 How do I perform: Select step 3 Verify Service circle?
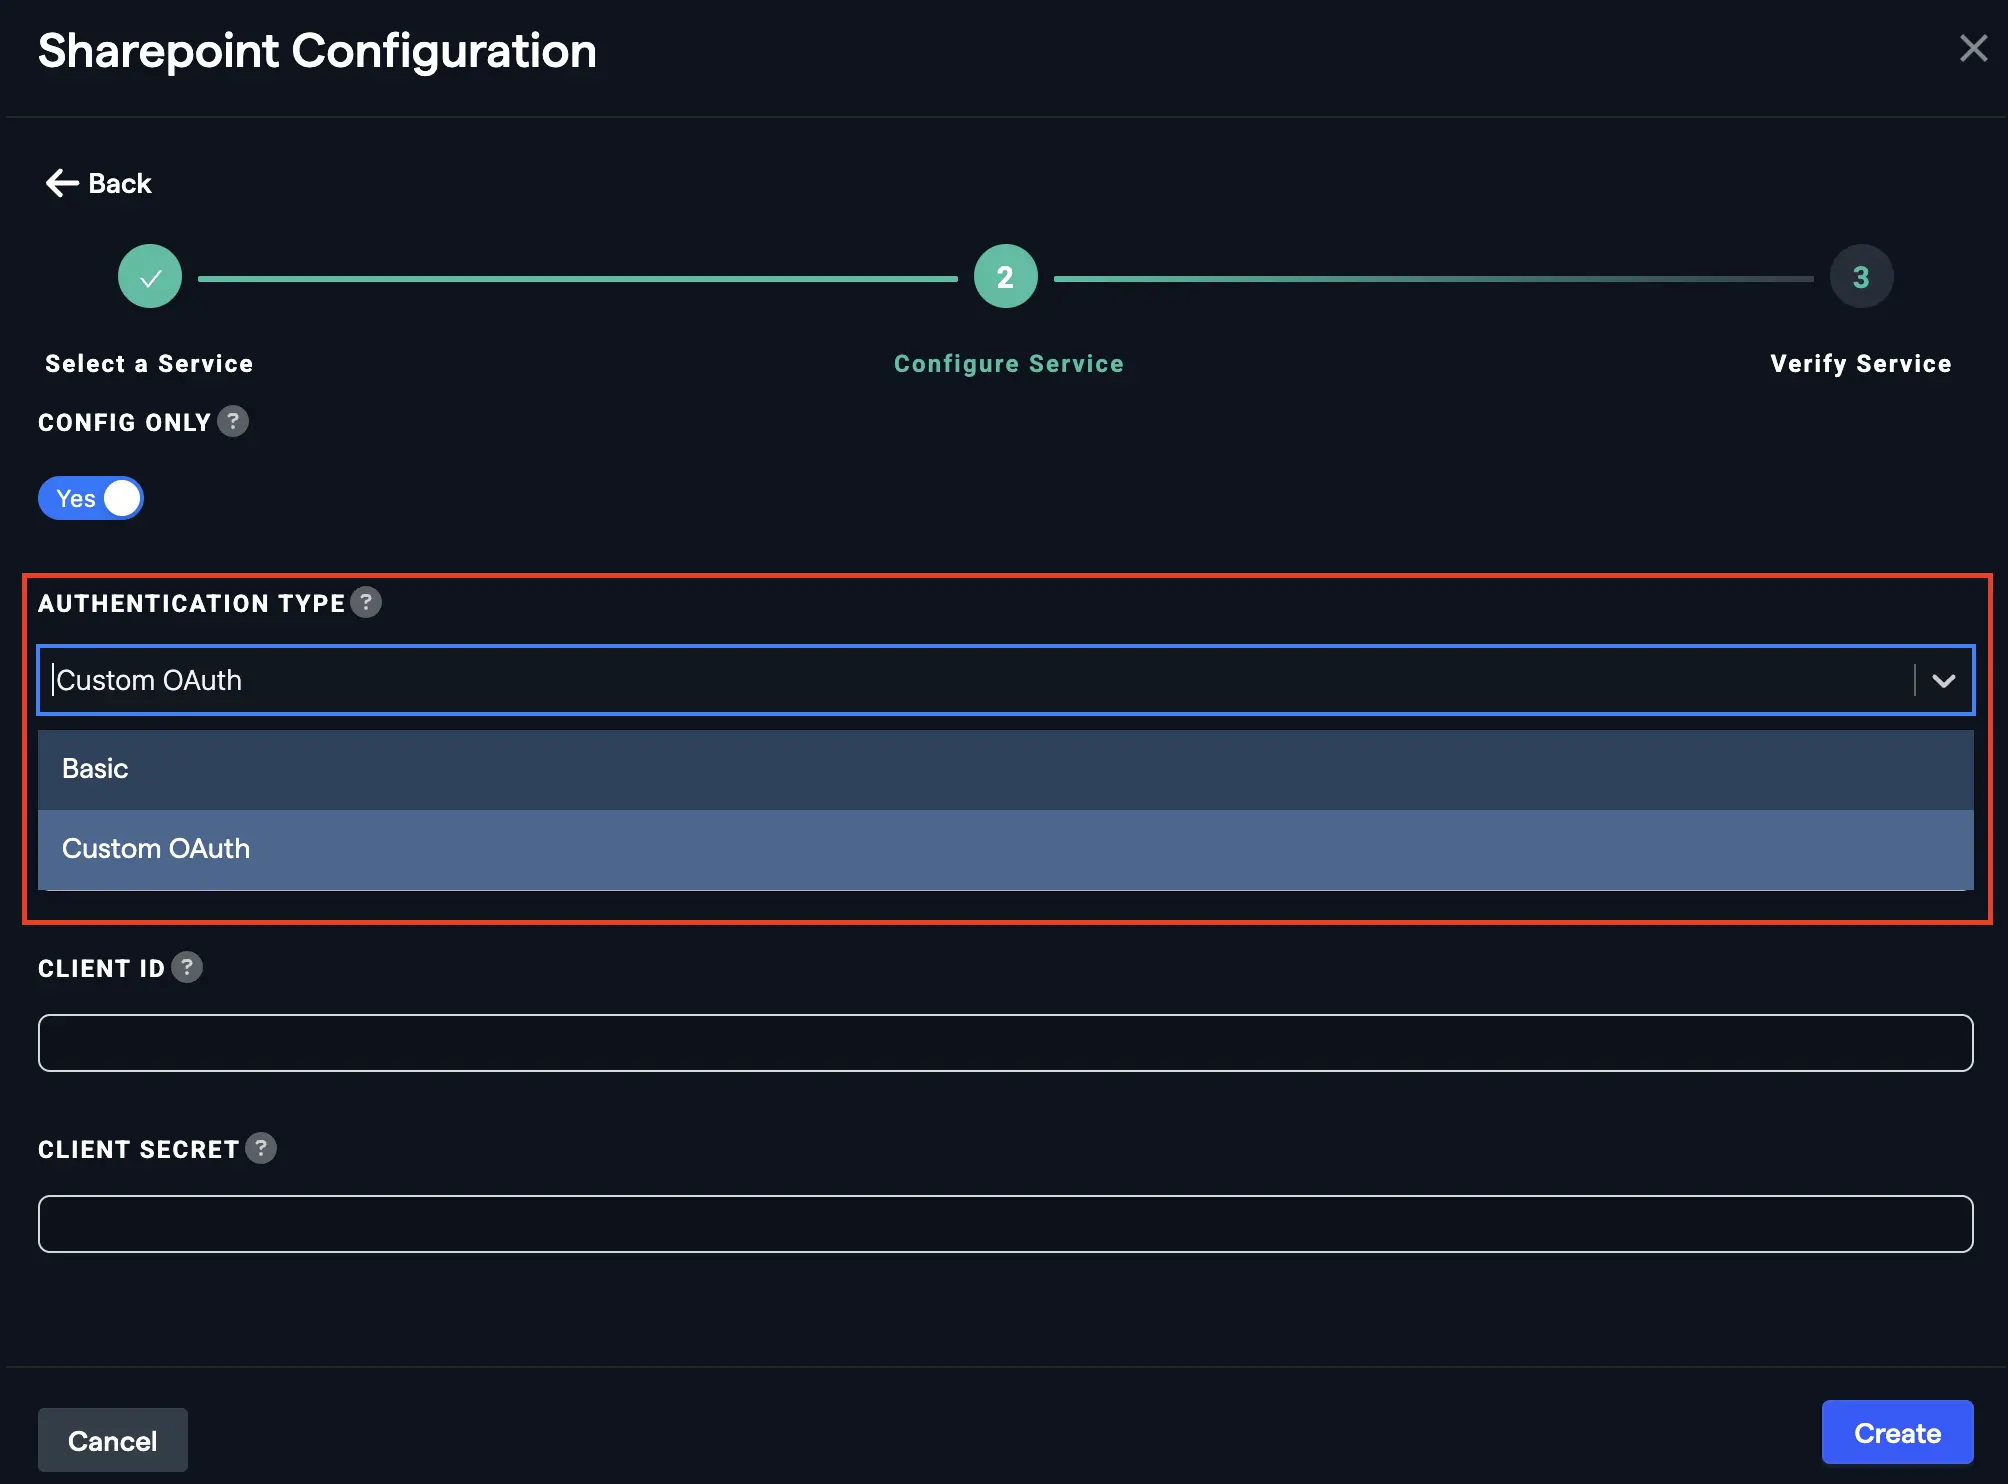point(1861,276)
